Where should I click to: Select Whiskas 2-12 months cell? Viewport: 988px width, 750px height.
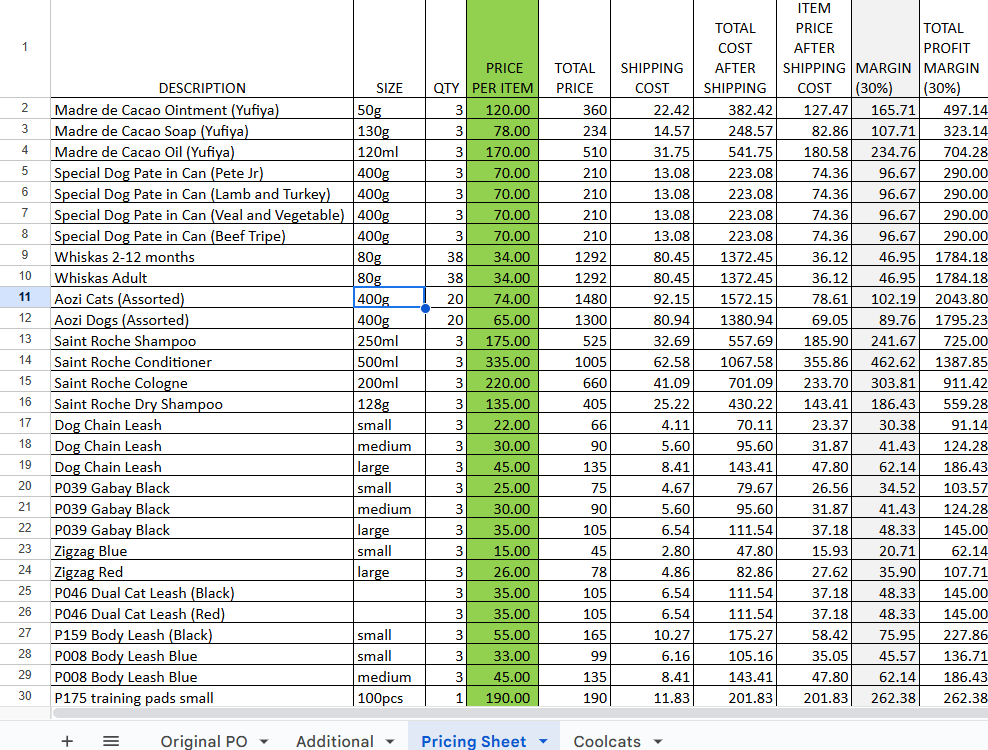pyautogui.click(x=202, y=257)
